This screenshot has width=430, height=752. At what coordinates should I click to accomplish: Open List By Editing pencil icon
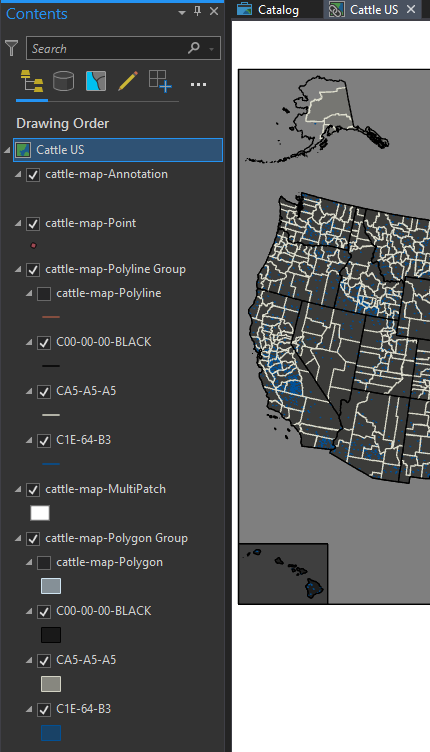(128, 81)
